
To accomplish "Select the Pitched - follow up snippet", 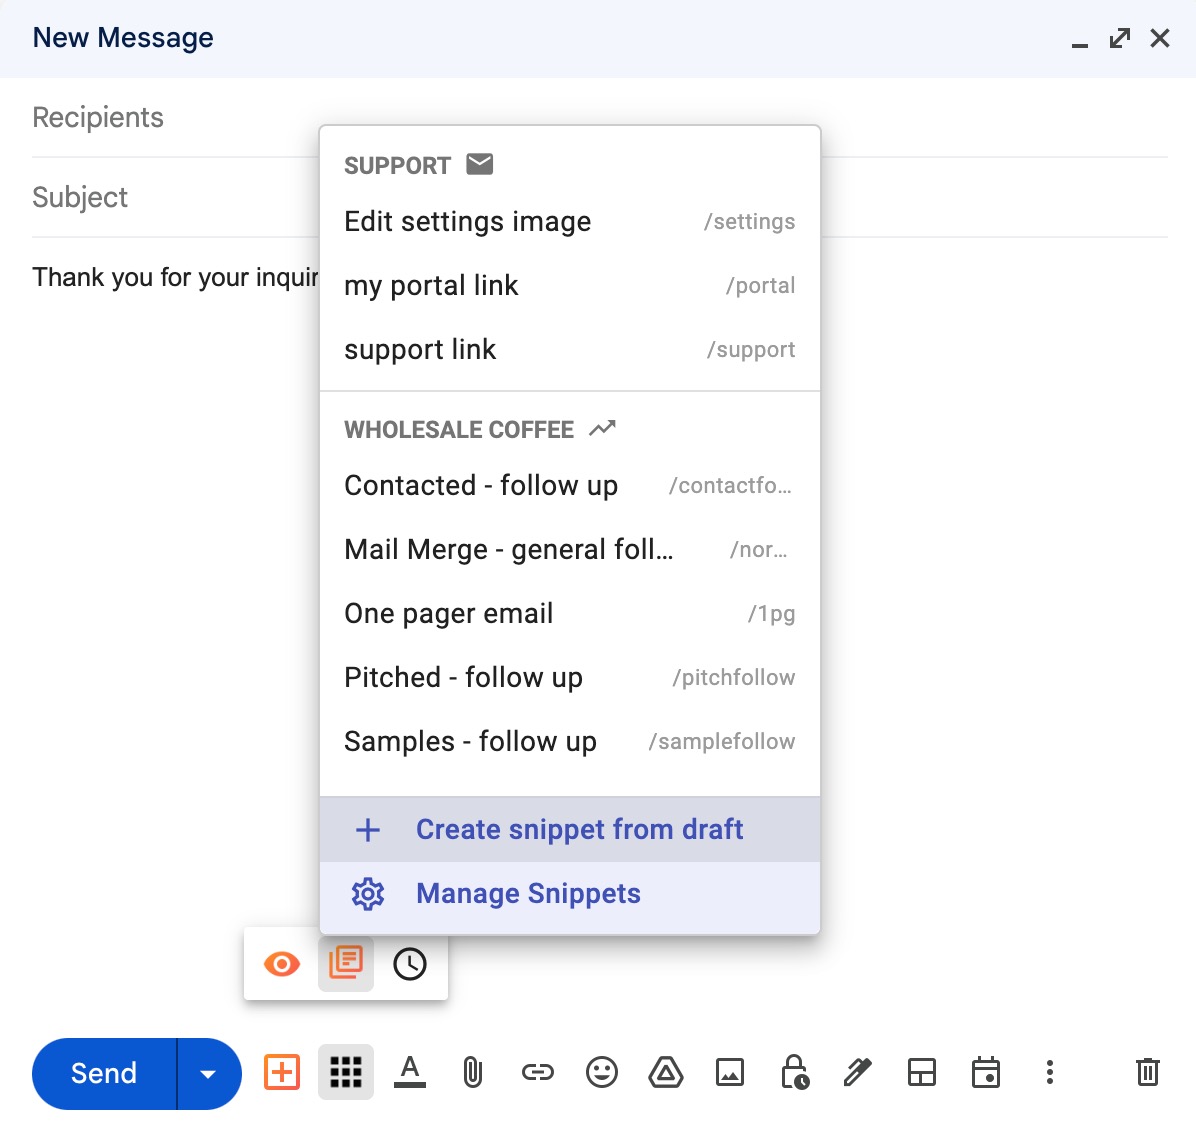I will [463, 677].
